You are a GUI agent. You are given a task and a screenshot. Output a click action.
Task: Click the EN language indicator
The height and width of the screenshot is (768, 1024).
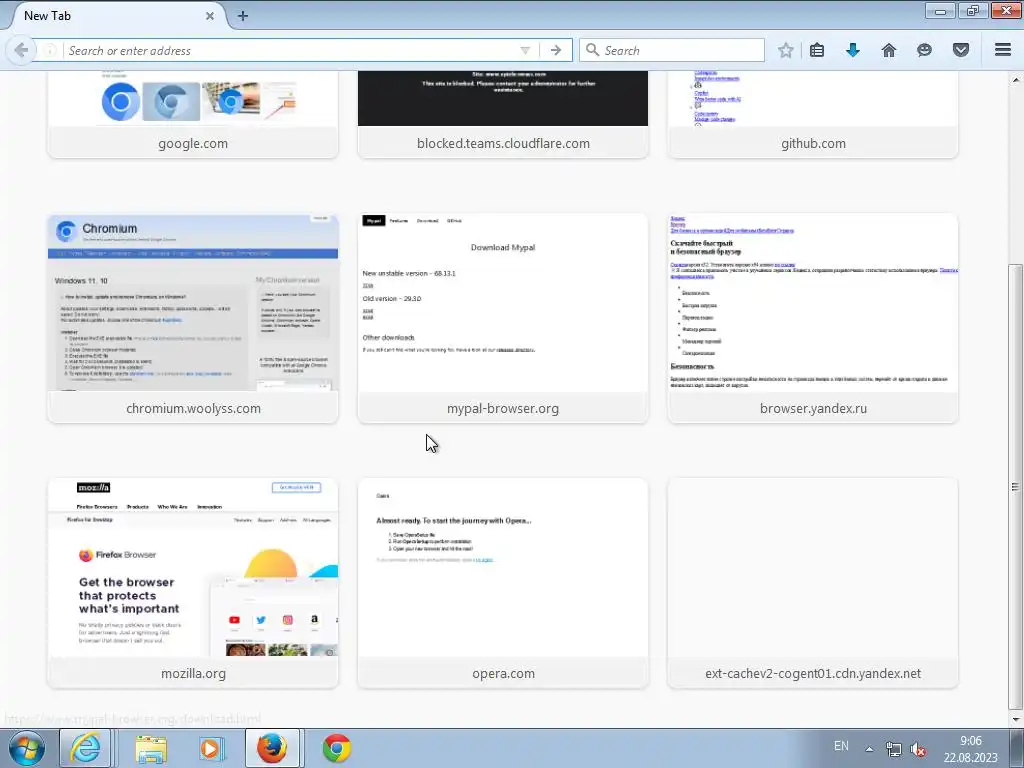(841, 746)
